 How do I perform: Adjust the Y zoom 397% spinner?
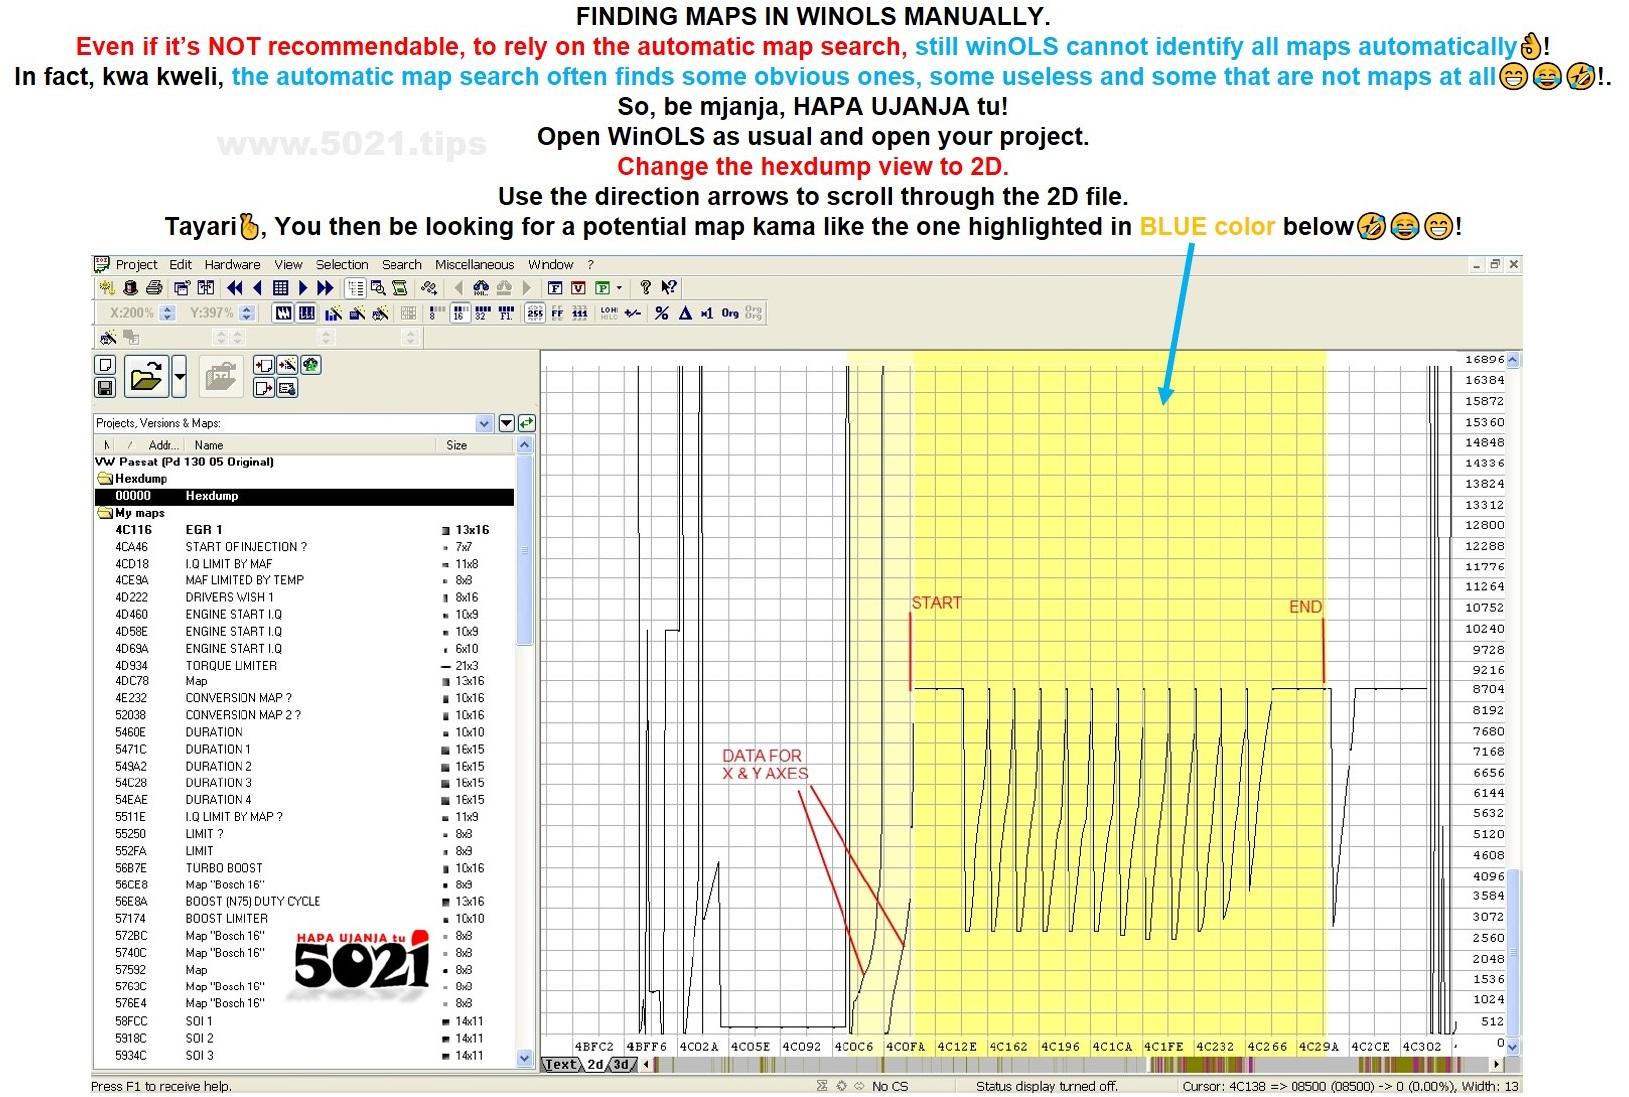pyautogui.click(x=248, y=313)
